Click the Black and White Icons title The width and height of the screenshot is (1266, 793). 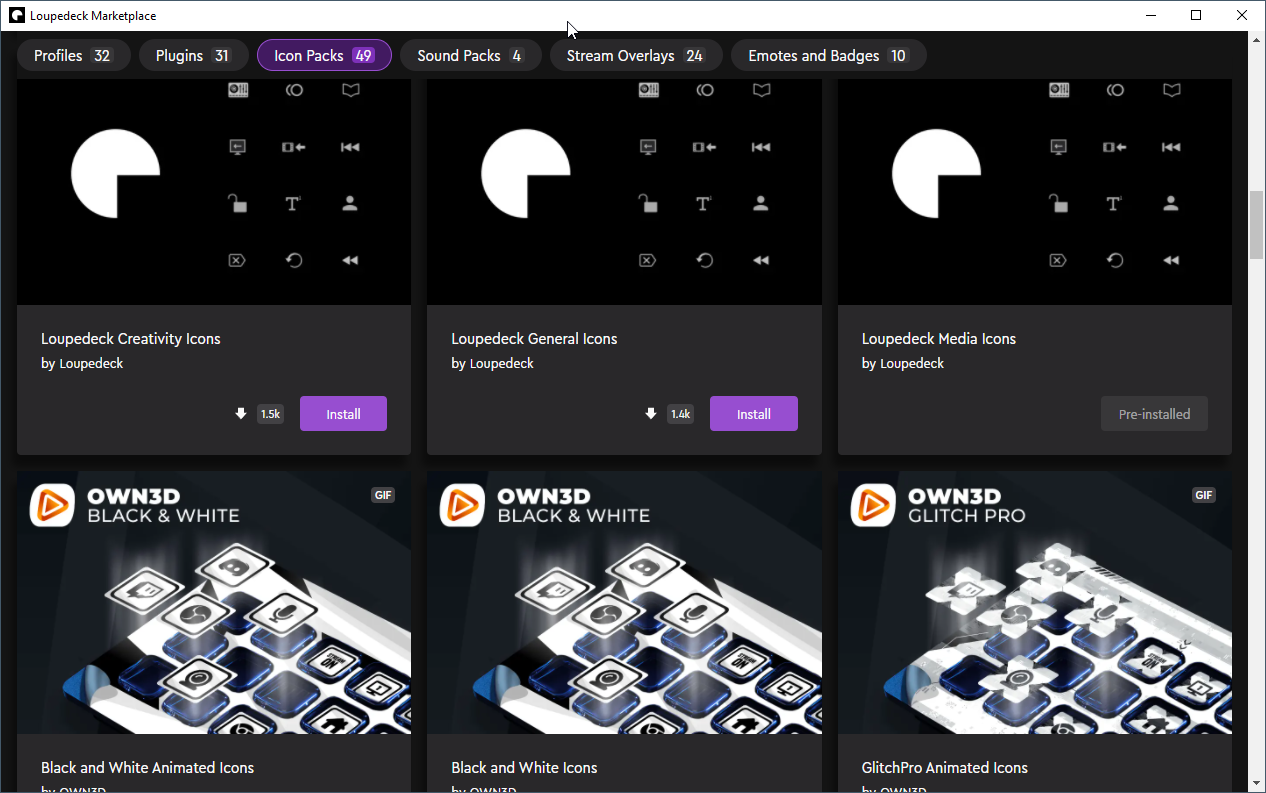[x=524, y=768]
